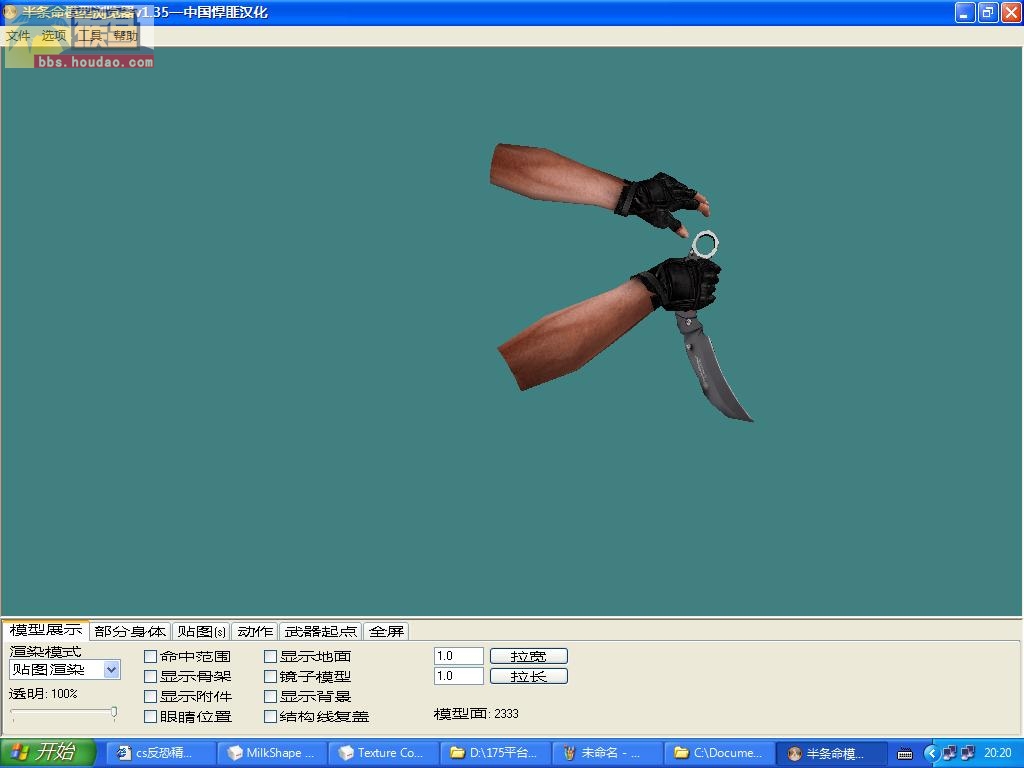Image resolution: width=1024 pixels, height=768 pixels.
Task: Click the 20:20 taskbar clock
Action: click(997, 754)
